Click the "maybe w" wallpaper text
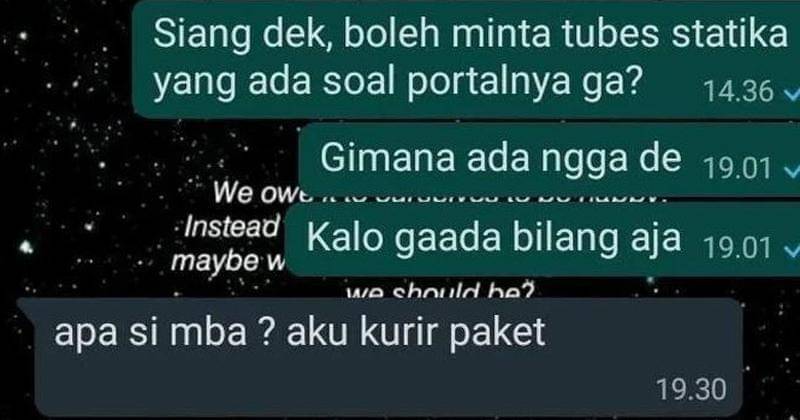 229,261
